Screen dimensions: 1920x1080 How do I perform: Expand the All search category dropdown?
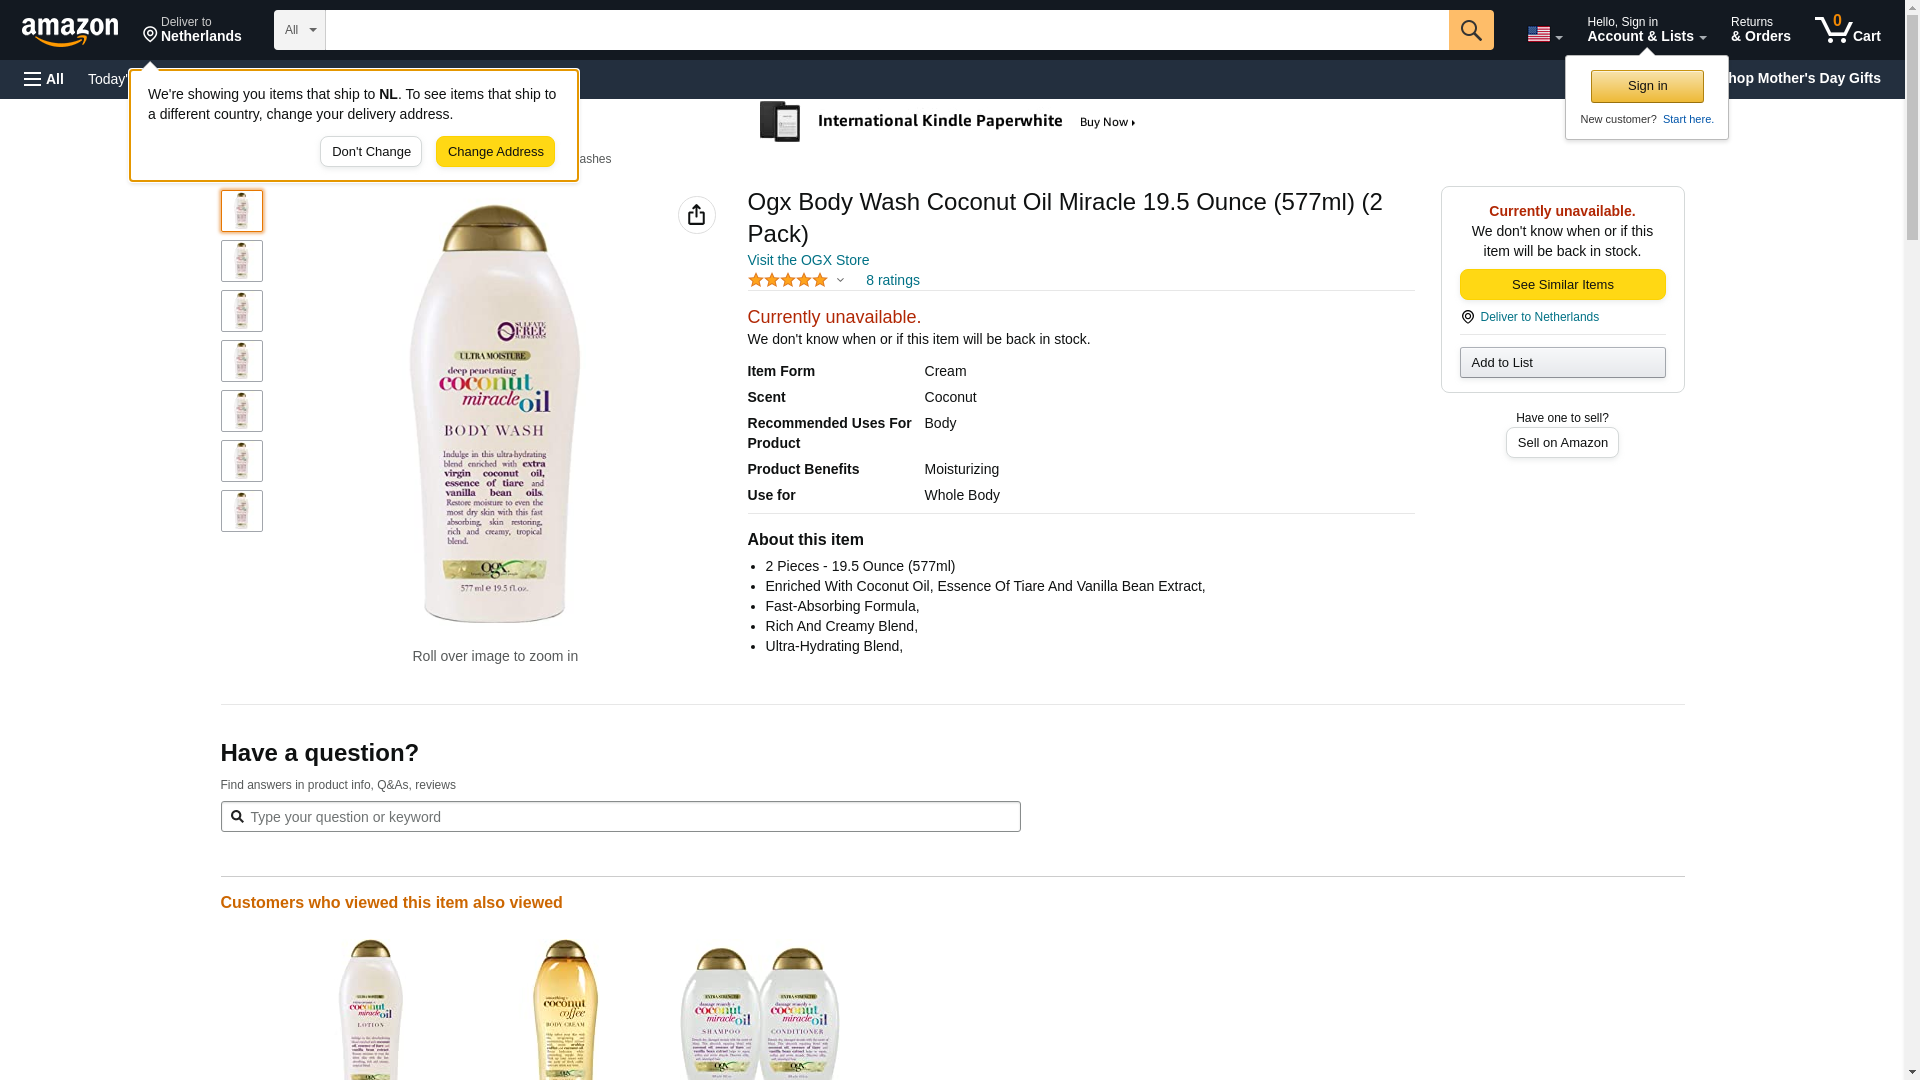(299, 30)
